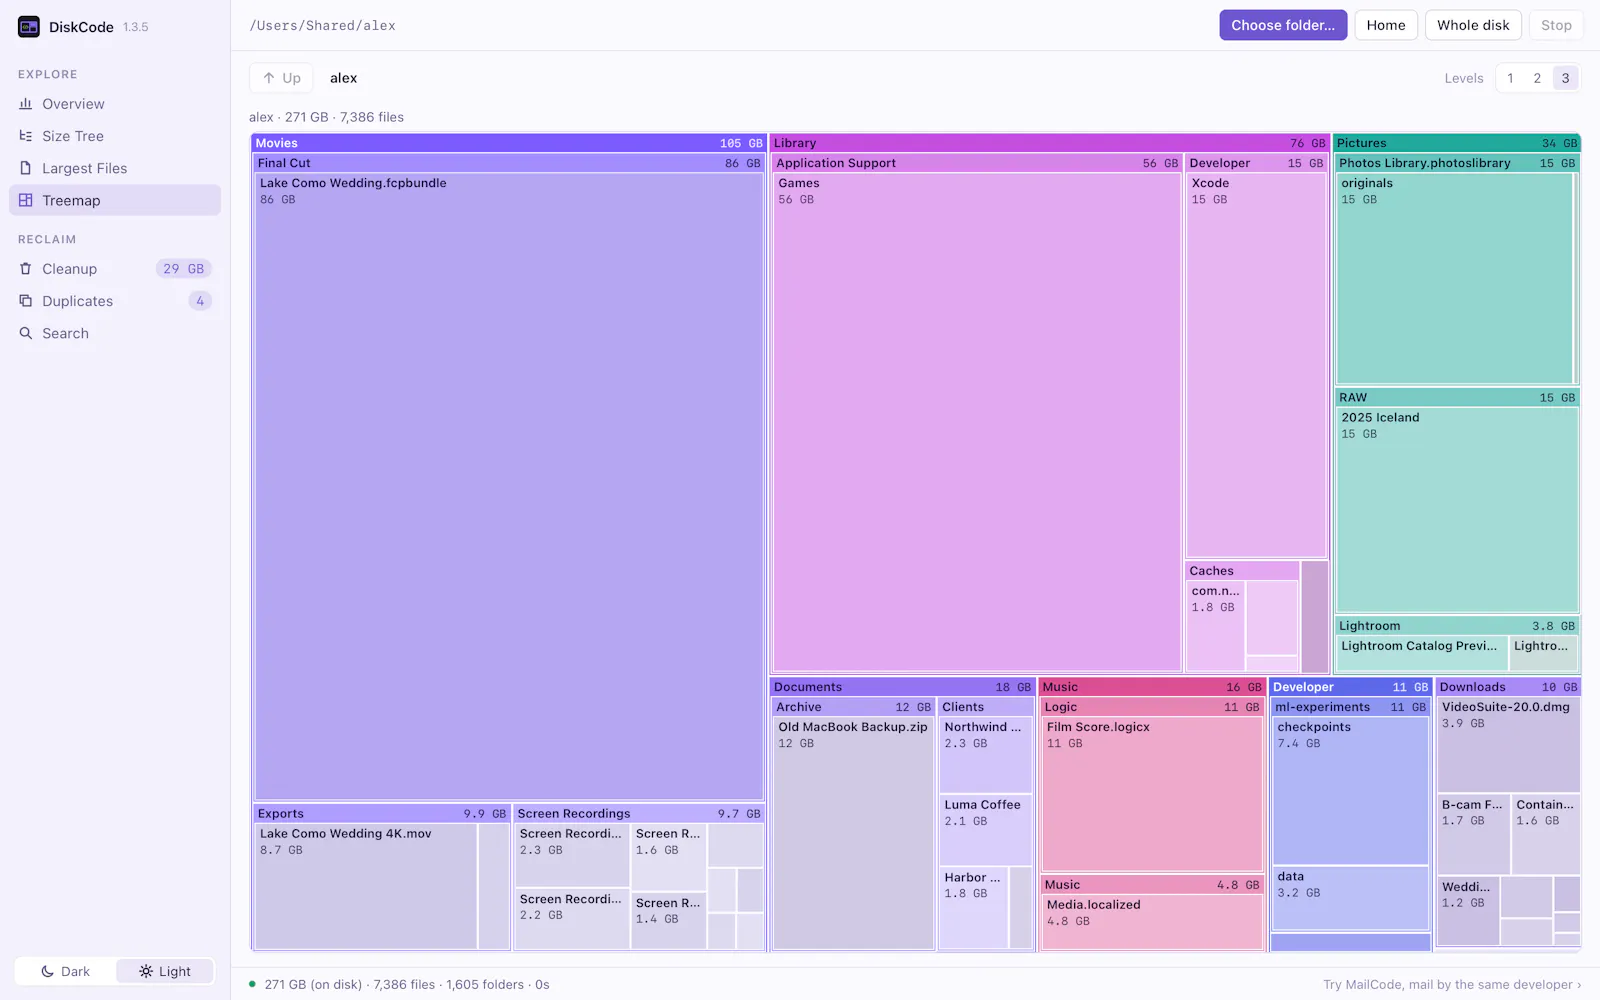
Task: Select the Film Score.logicx block
Action: pyautogui.click(x=1152, y=794)
